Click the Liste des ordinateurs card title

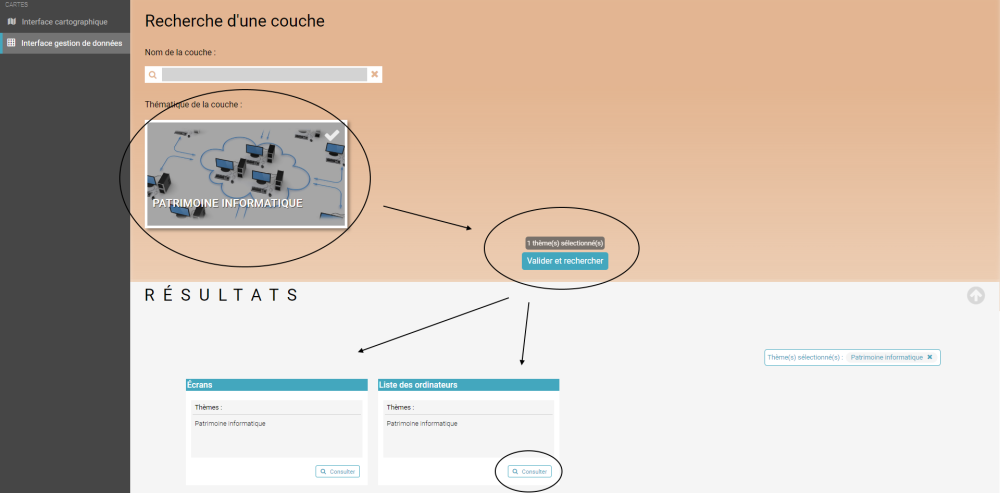point(418,385)
